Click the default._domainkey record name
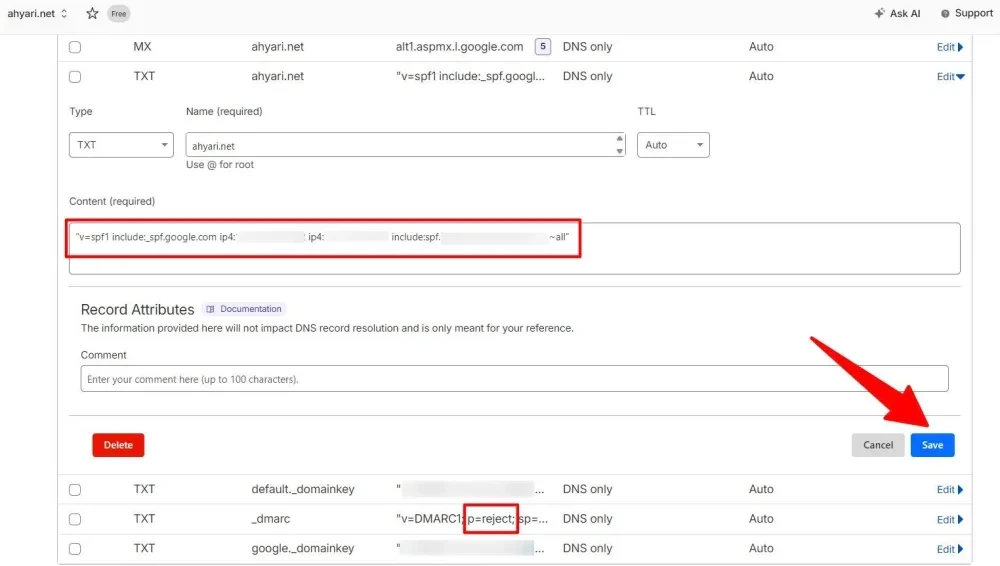The width and height of the screenshot is (1000, 566). pyautogui.click(x=302, y=489)
